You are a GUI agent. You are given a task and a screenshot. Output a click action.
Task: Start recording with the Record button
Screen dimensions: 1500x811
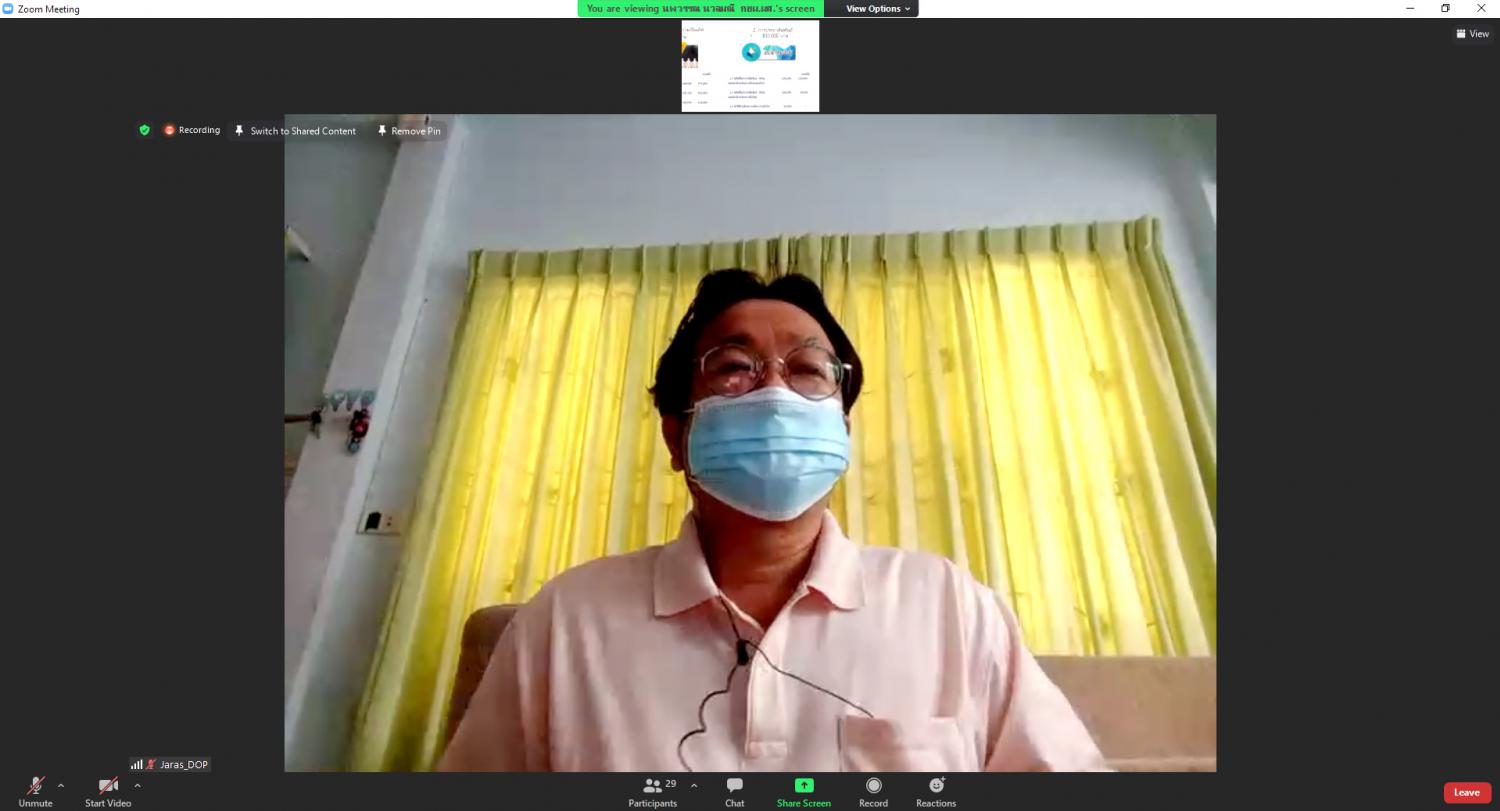(873, 792)
